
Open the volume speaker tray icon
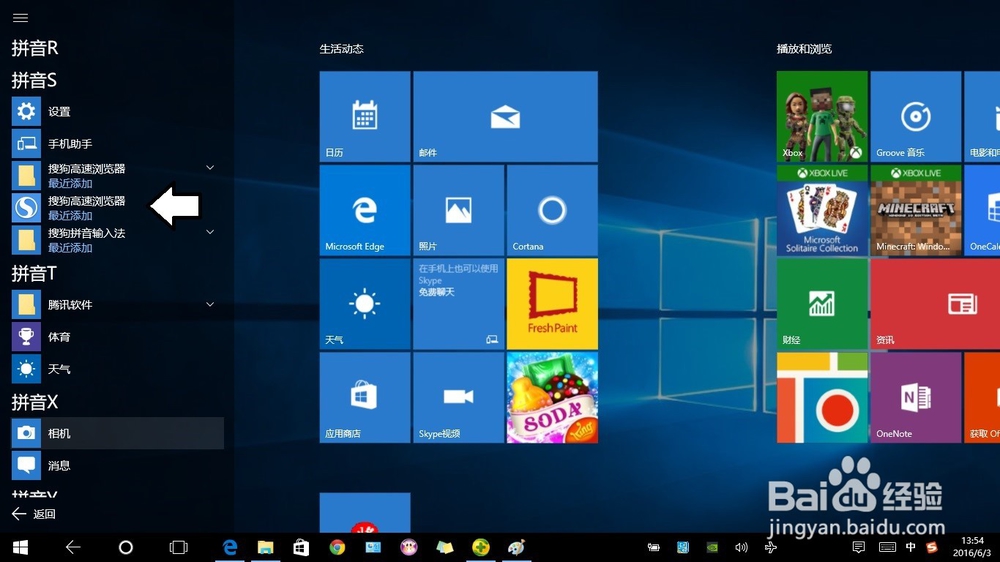tap(741, 547)
